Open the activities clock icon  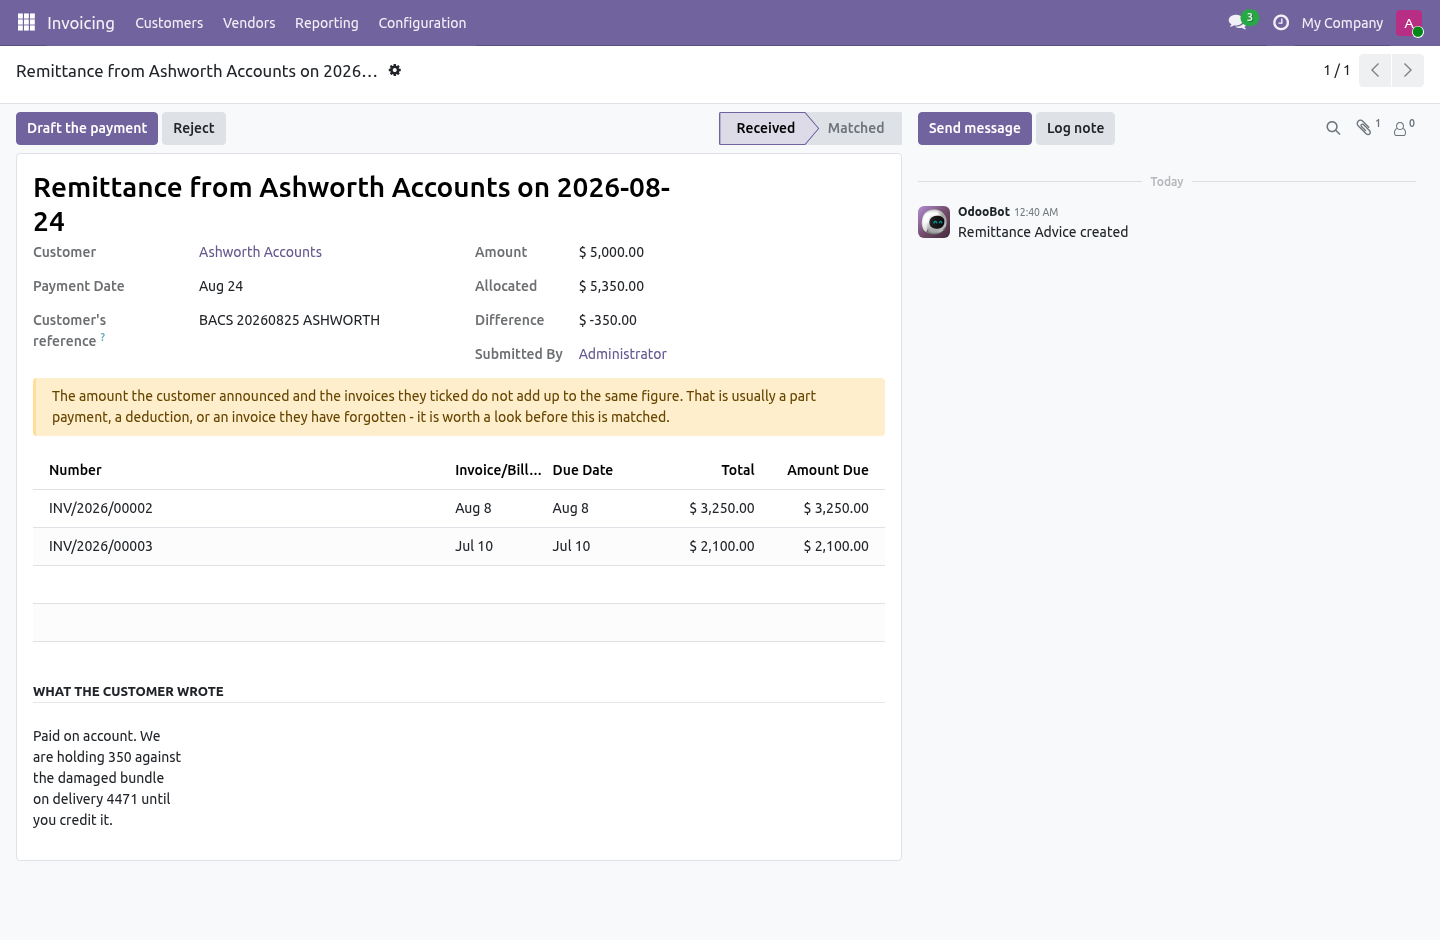coord(1281,22)
